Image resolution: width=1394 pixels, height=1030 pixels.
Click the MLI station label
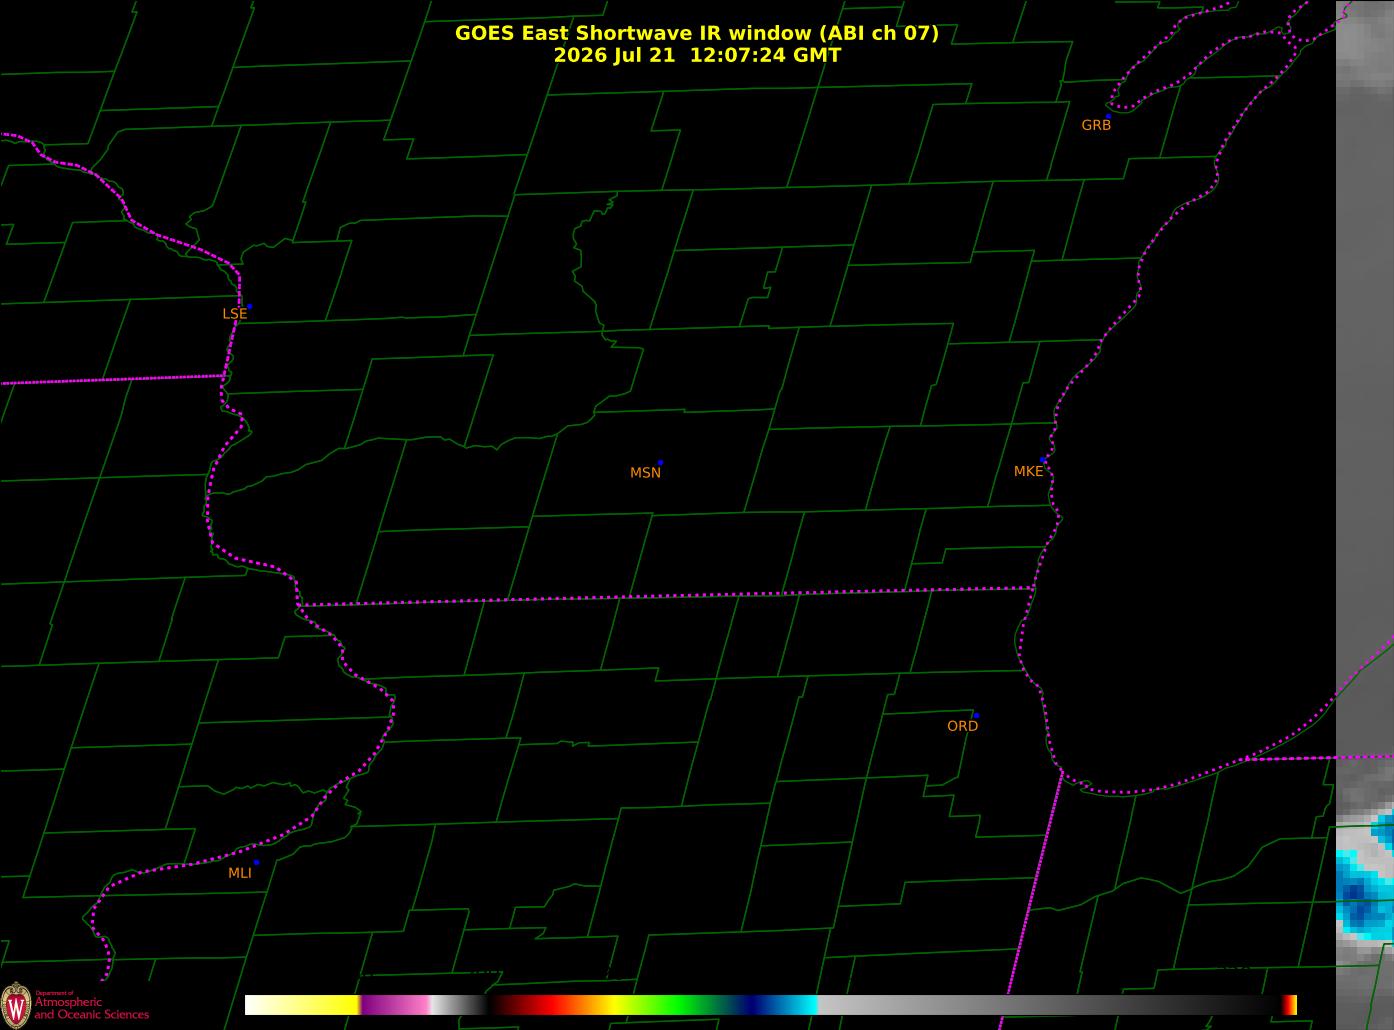[x=240, y=873]
